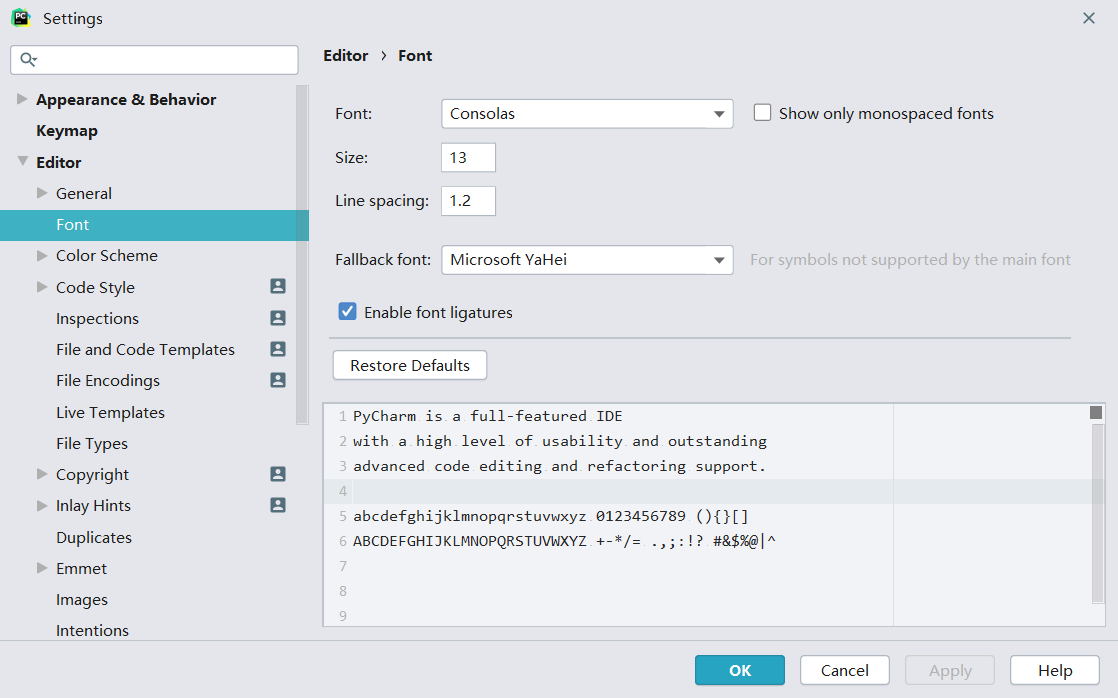1118x698 pixels.
Task: Click project-level icon beside Code Style
Action: (x=278, y=287)
